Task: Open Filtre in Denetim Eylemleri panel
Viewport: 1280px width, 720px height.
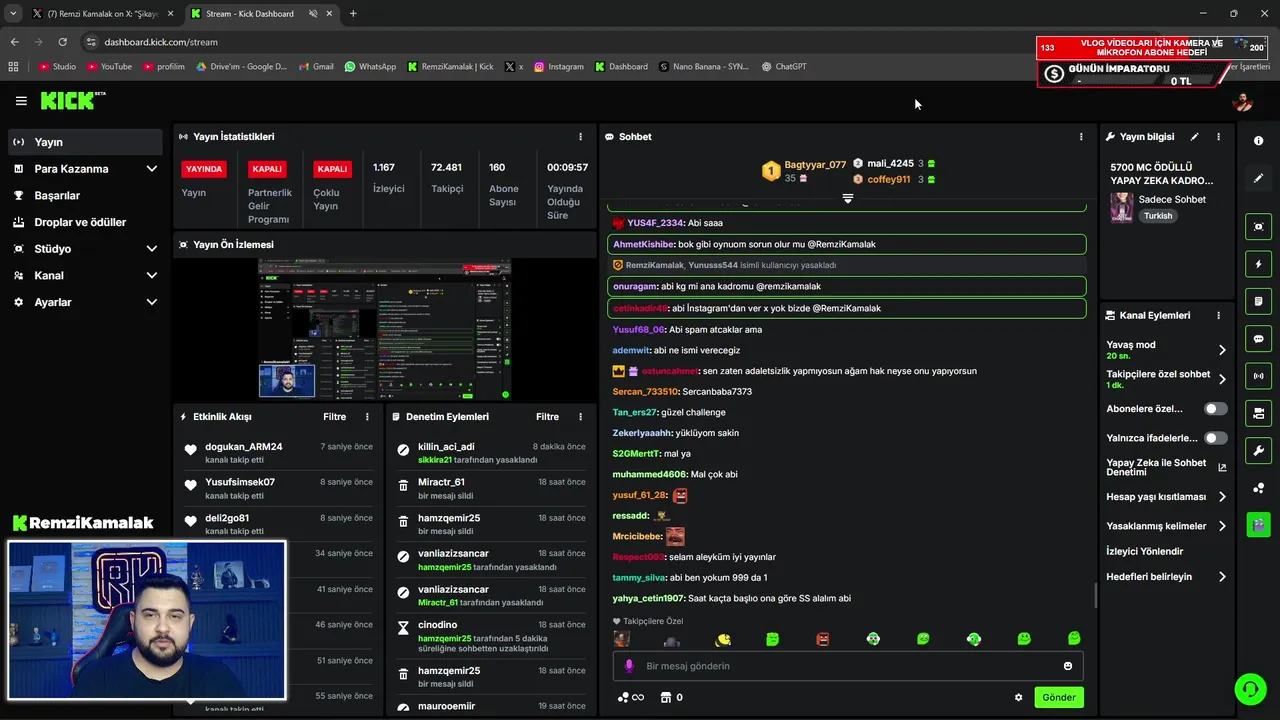Action: [547, 417]
